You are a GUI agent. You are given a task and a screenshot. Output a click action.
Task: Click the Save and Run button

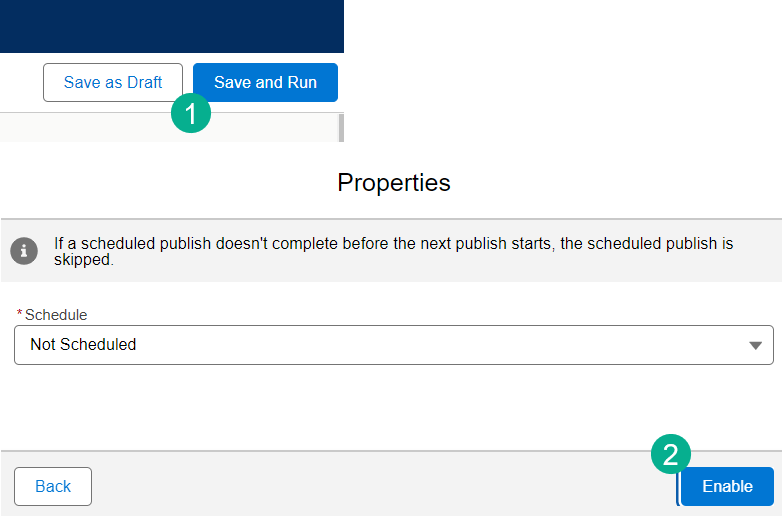tap(265, 82)
